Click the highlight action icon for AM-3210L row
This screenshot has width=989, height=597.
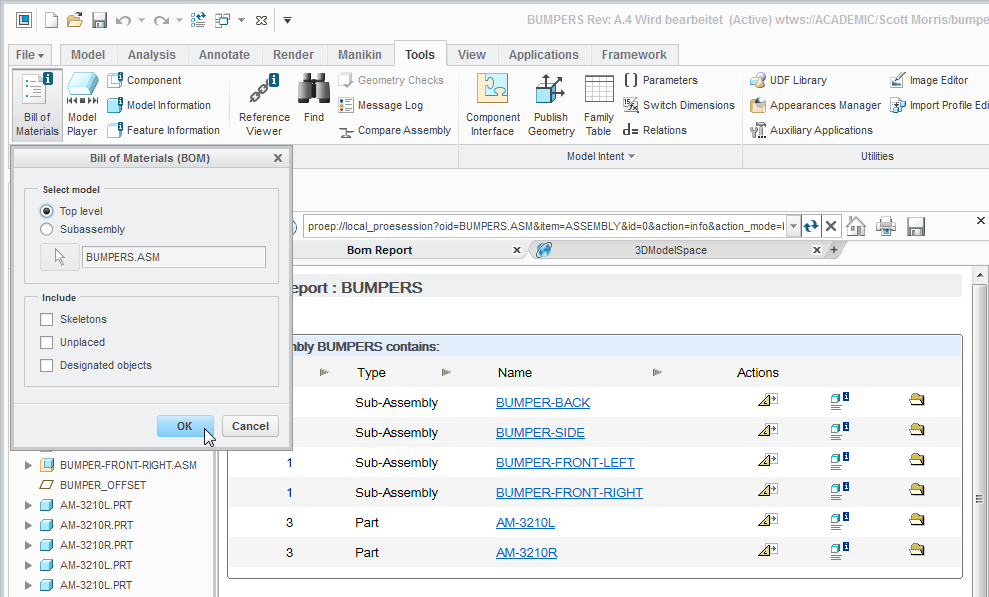768,520
